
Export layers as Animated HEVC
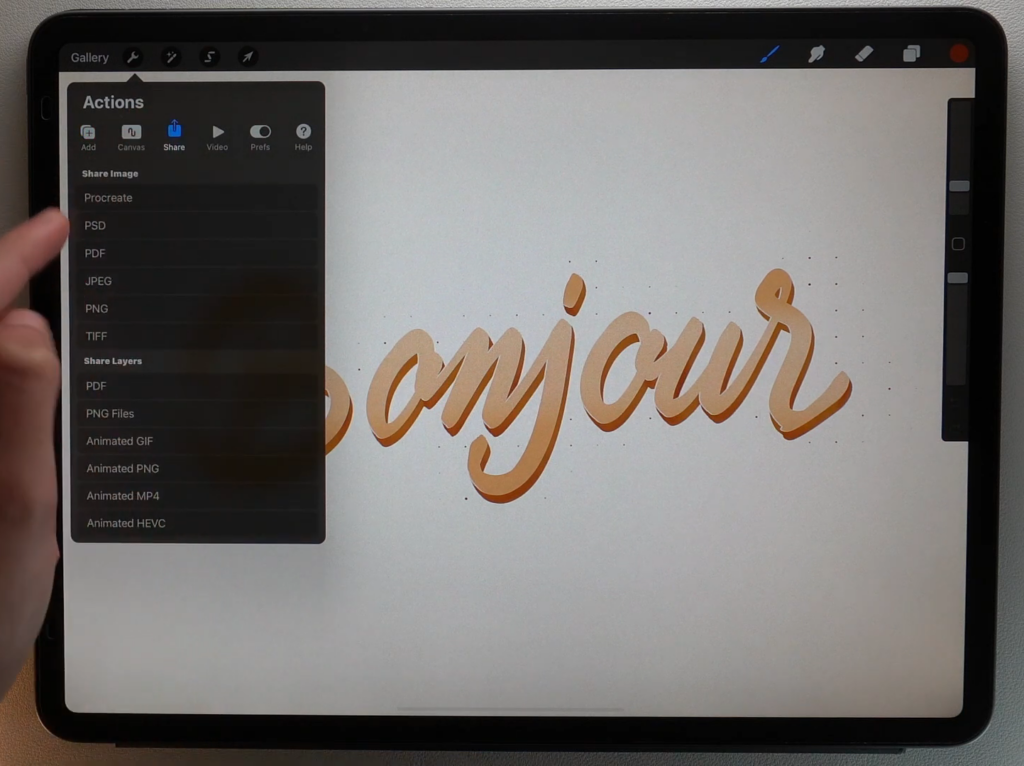[197, 523]
